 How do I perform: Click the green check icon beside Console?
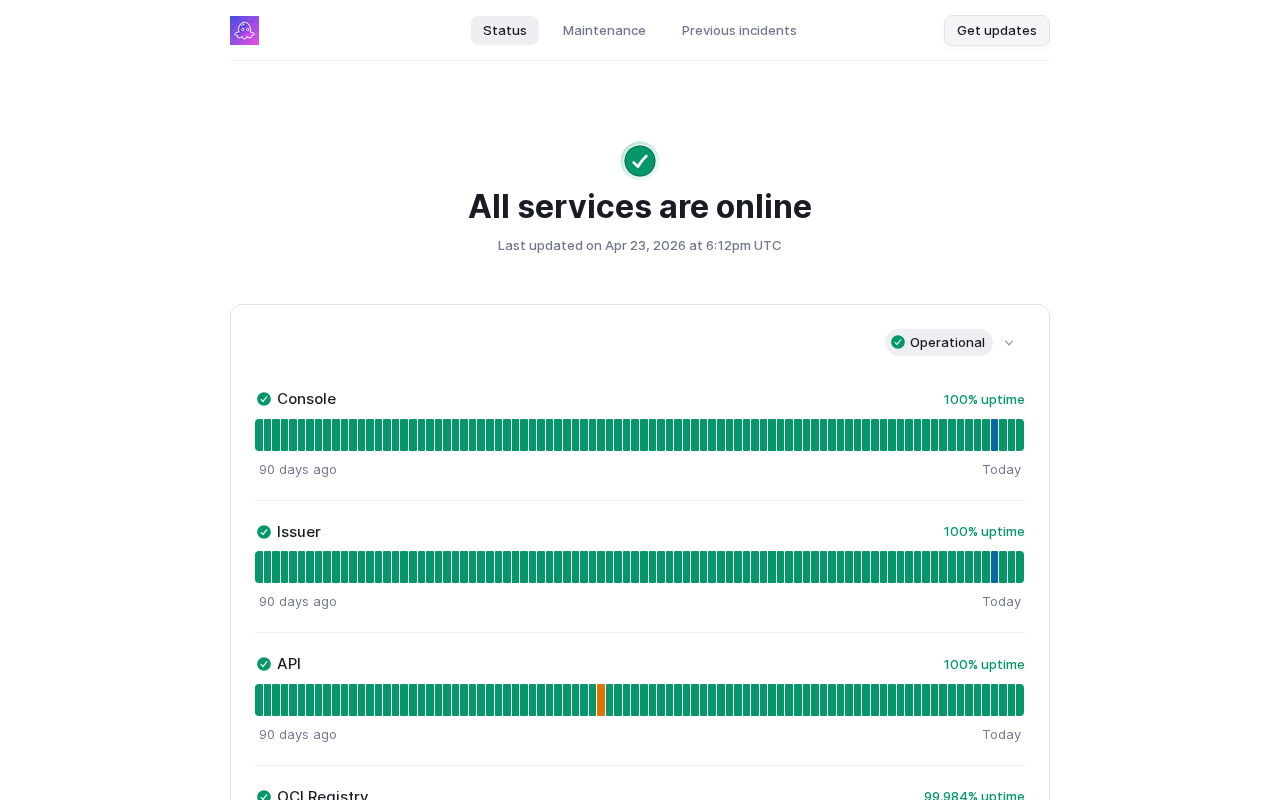(x=264, y=399)
